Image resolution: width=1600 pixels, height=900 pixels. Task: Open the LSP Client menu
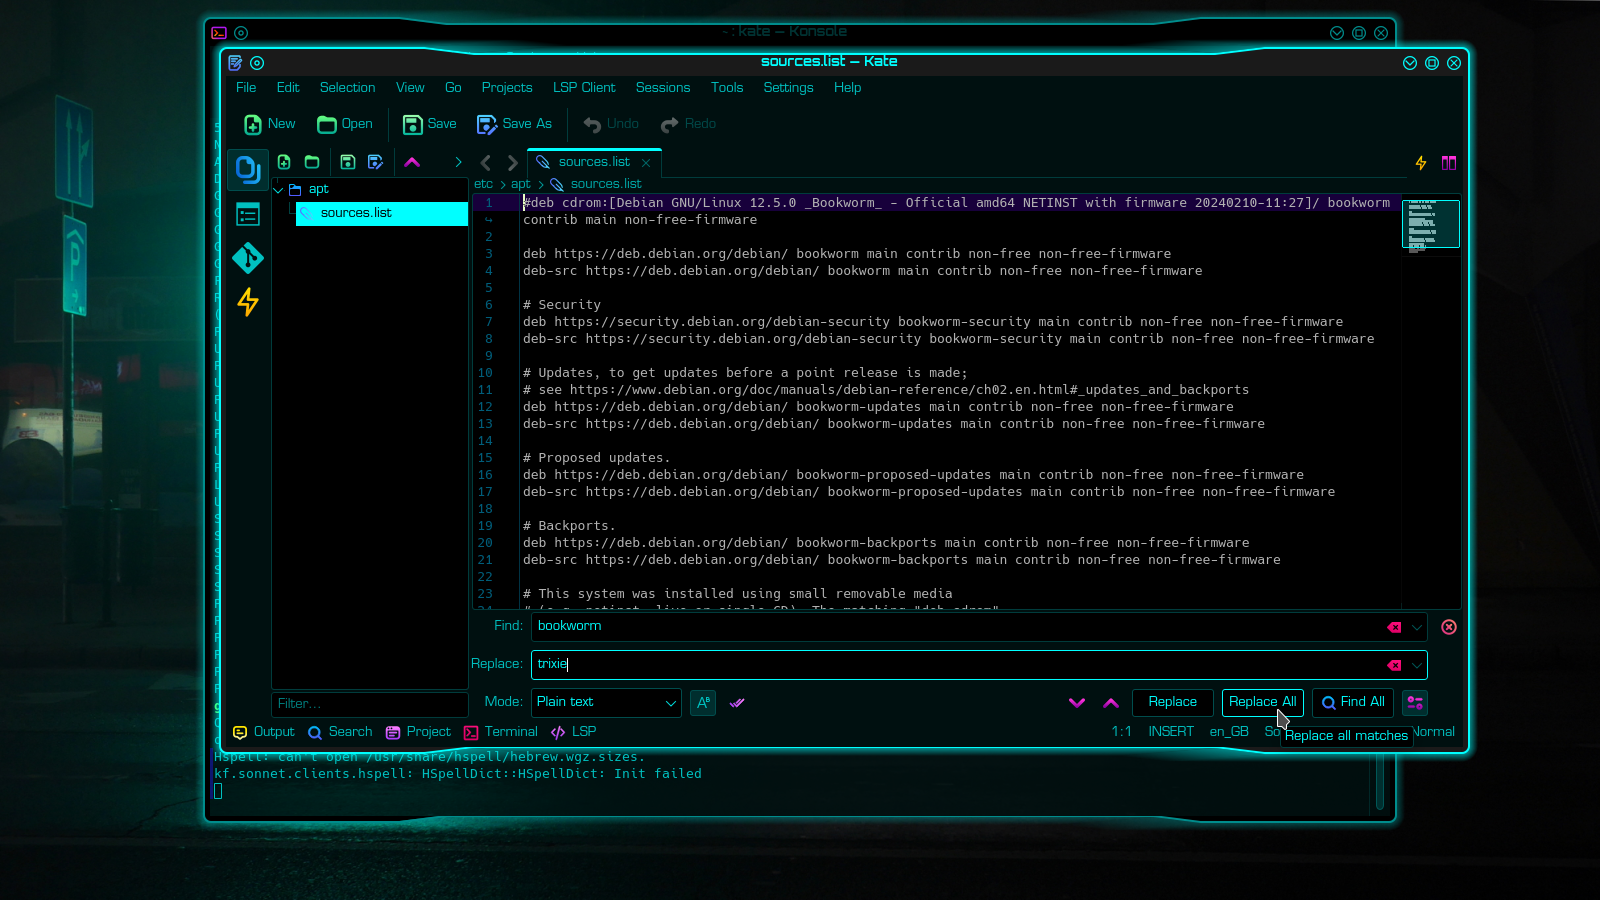tap(584, 88)
